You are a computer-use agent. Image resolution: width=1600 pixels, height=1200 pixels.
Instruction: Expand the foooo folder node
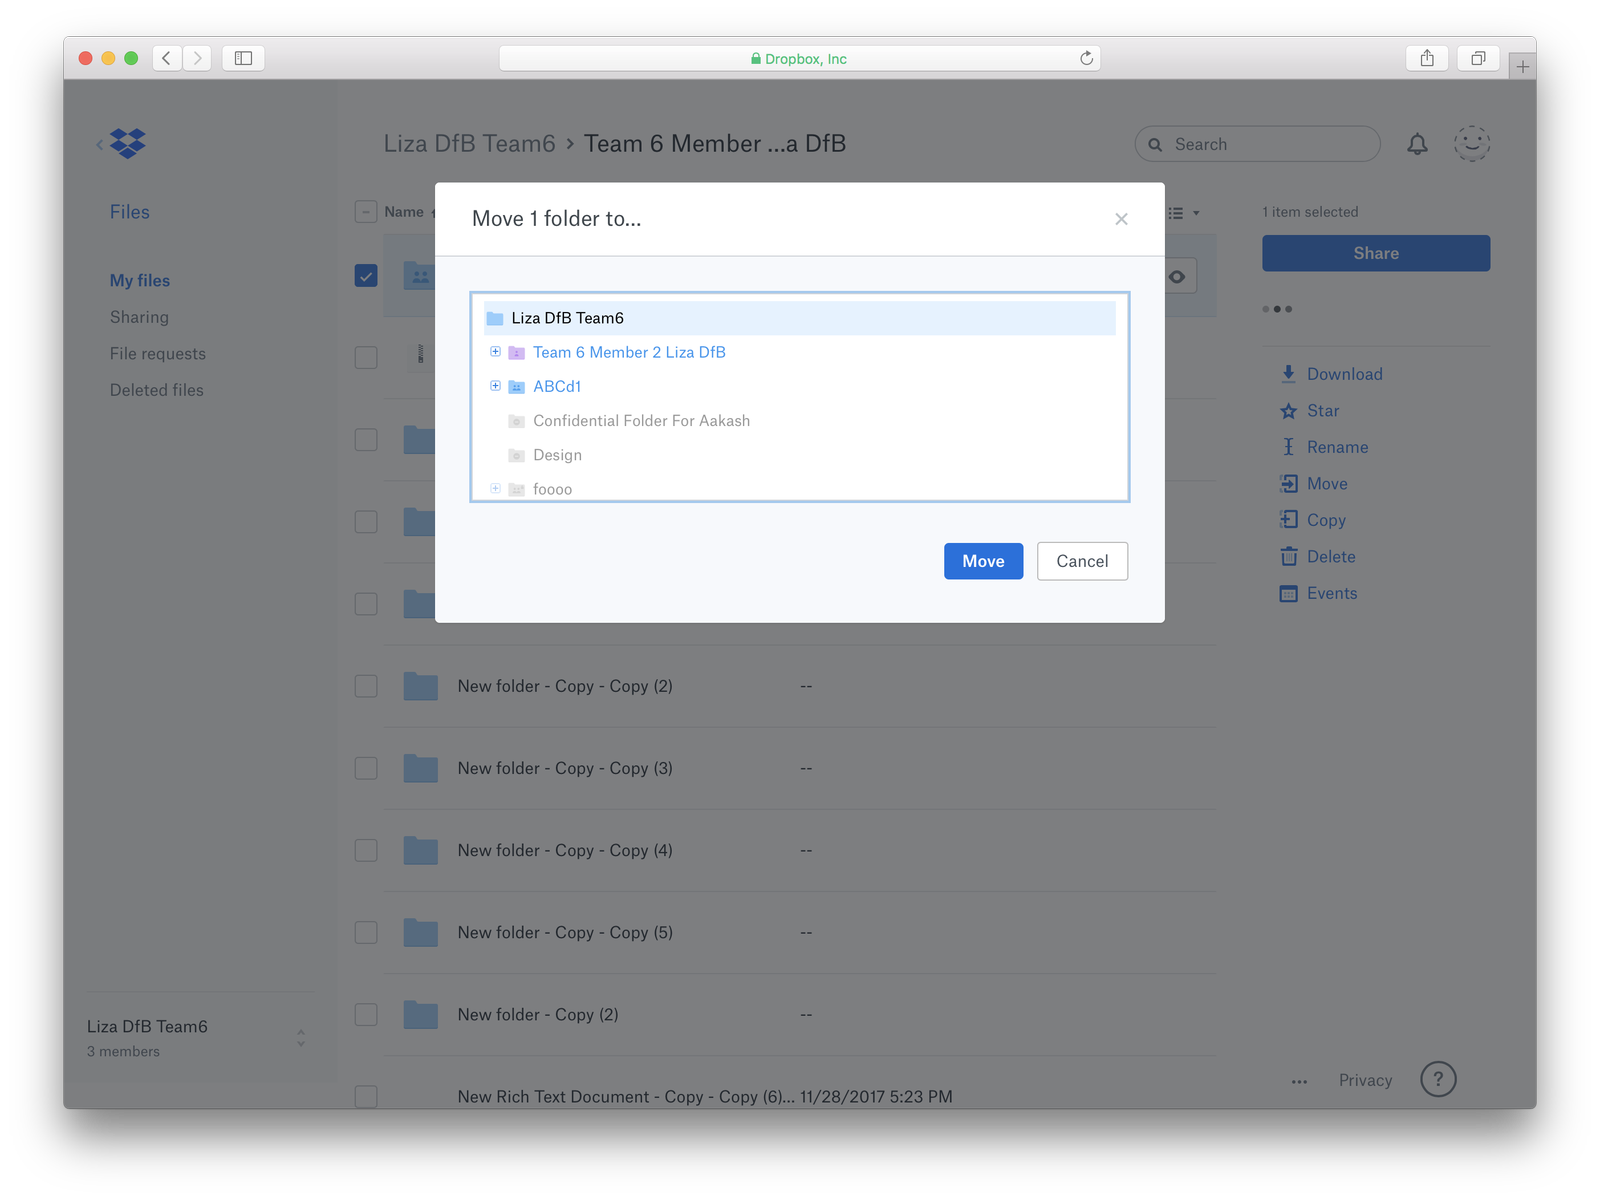[x=496, y=488]
